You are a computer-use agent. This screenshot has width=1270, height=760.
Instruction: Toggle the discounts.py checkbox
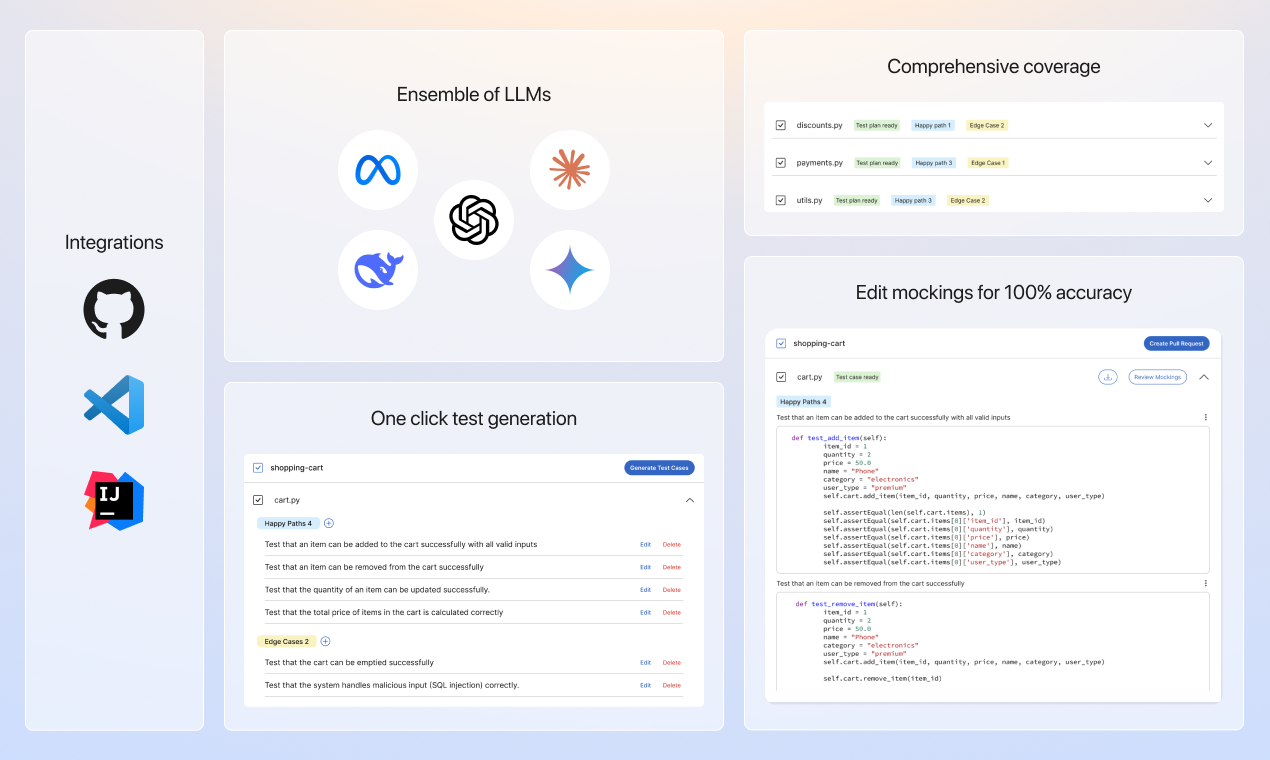point(781,125)
